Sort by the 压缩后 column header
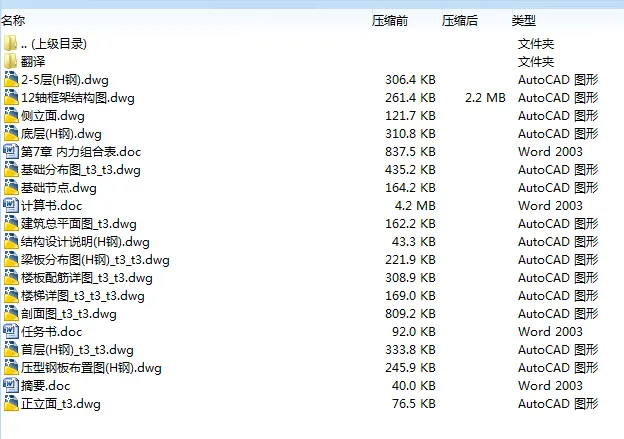 460,20
